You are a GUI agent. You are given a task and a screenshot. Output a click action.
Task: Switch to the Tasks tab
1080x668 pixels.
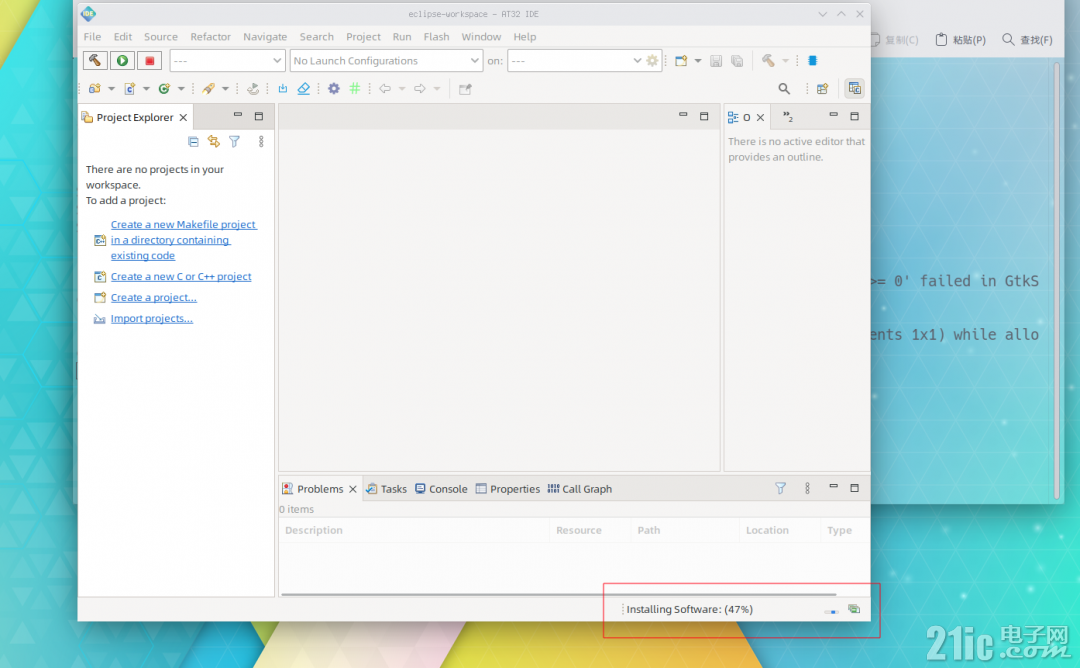(x=386, y=489)
